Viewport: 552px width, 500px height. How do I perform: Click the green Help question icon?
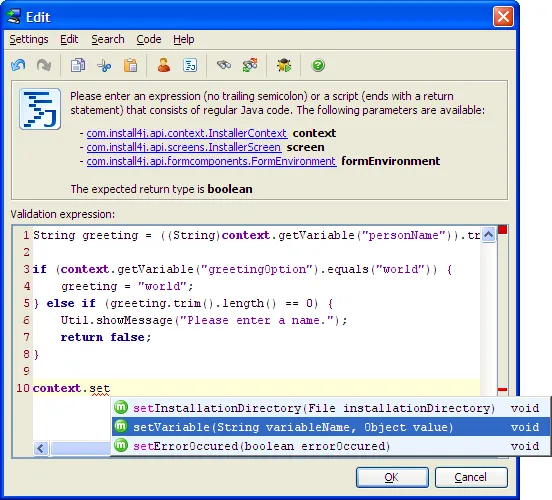coord(318,65)
